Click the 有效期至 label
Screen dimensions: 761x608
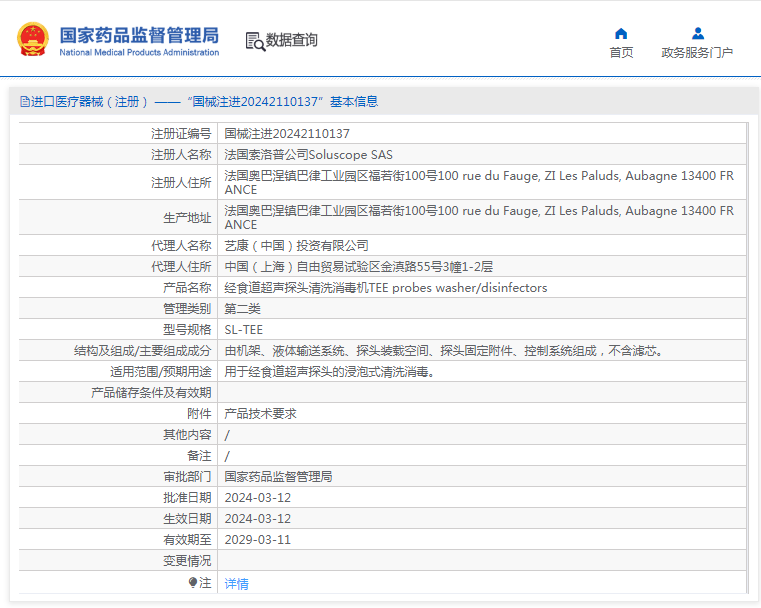click(187, 540)
